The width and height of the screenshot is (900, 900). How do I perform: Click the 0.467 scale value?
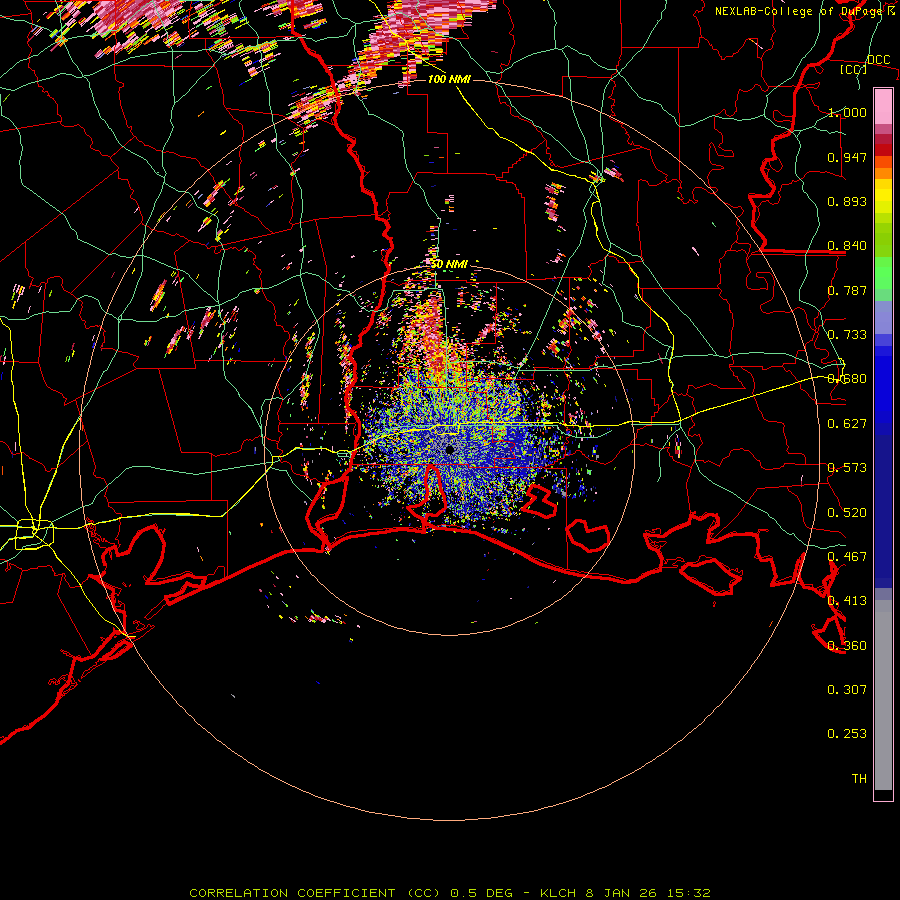pyautogui.click(x=847, y=557)
